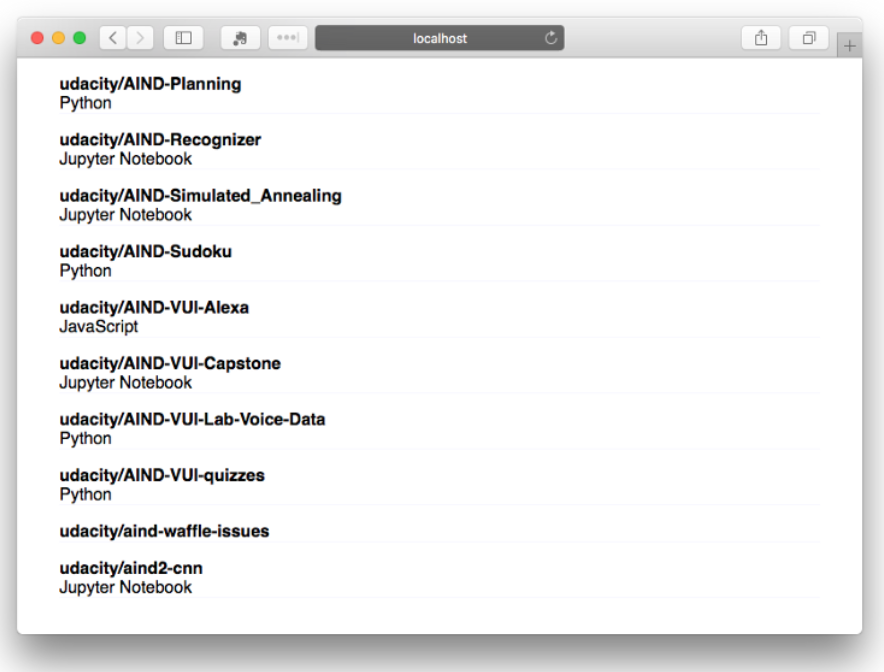884x672 pixels.
Task: Click Jupyter Notebook under aind2-cnn
Action: tap(126, 587)
